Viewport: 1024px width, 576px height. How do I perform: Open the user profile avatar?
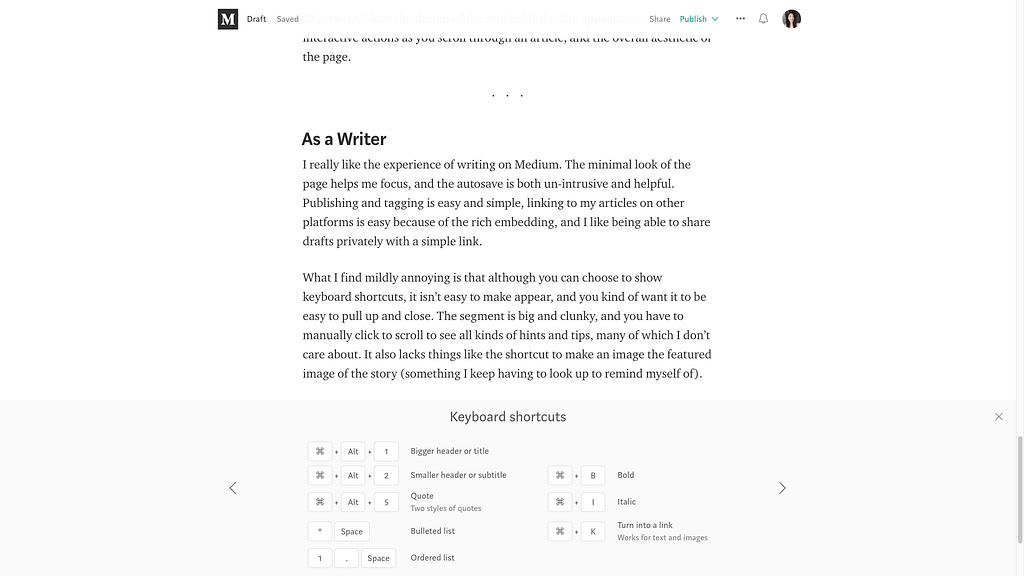pos(791,19)
